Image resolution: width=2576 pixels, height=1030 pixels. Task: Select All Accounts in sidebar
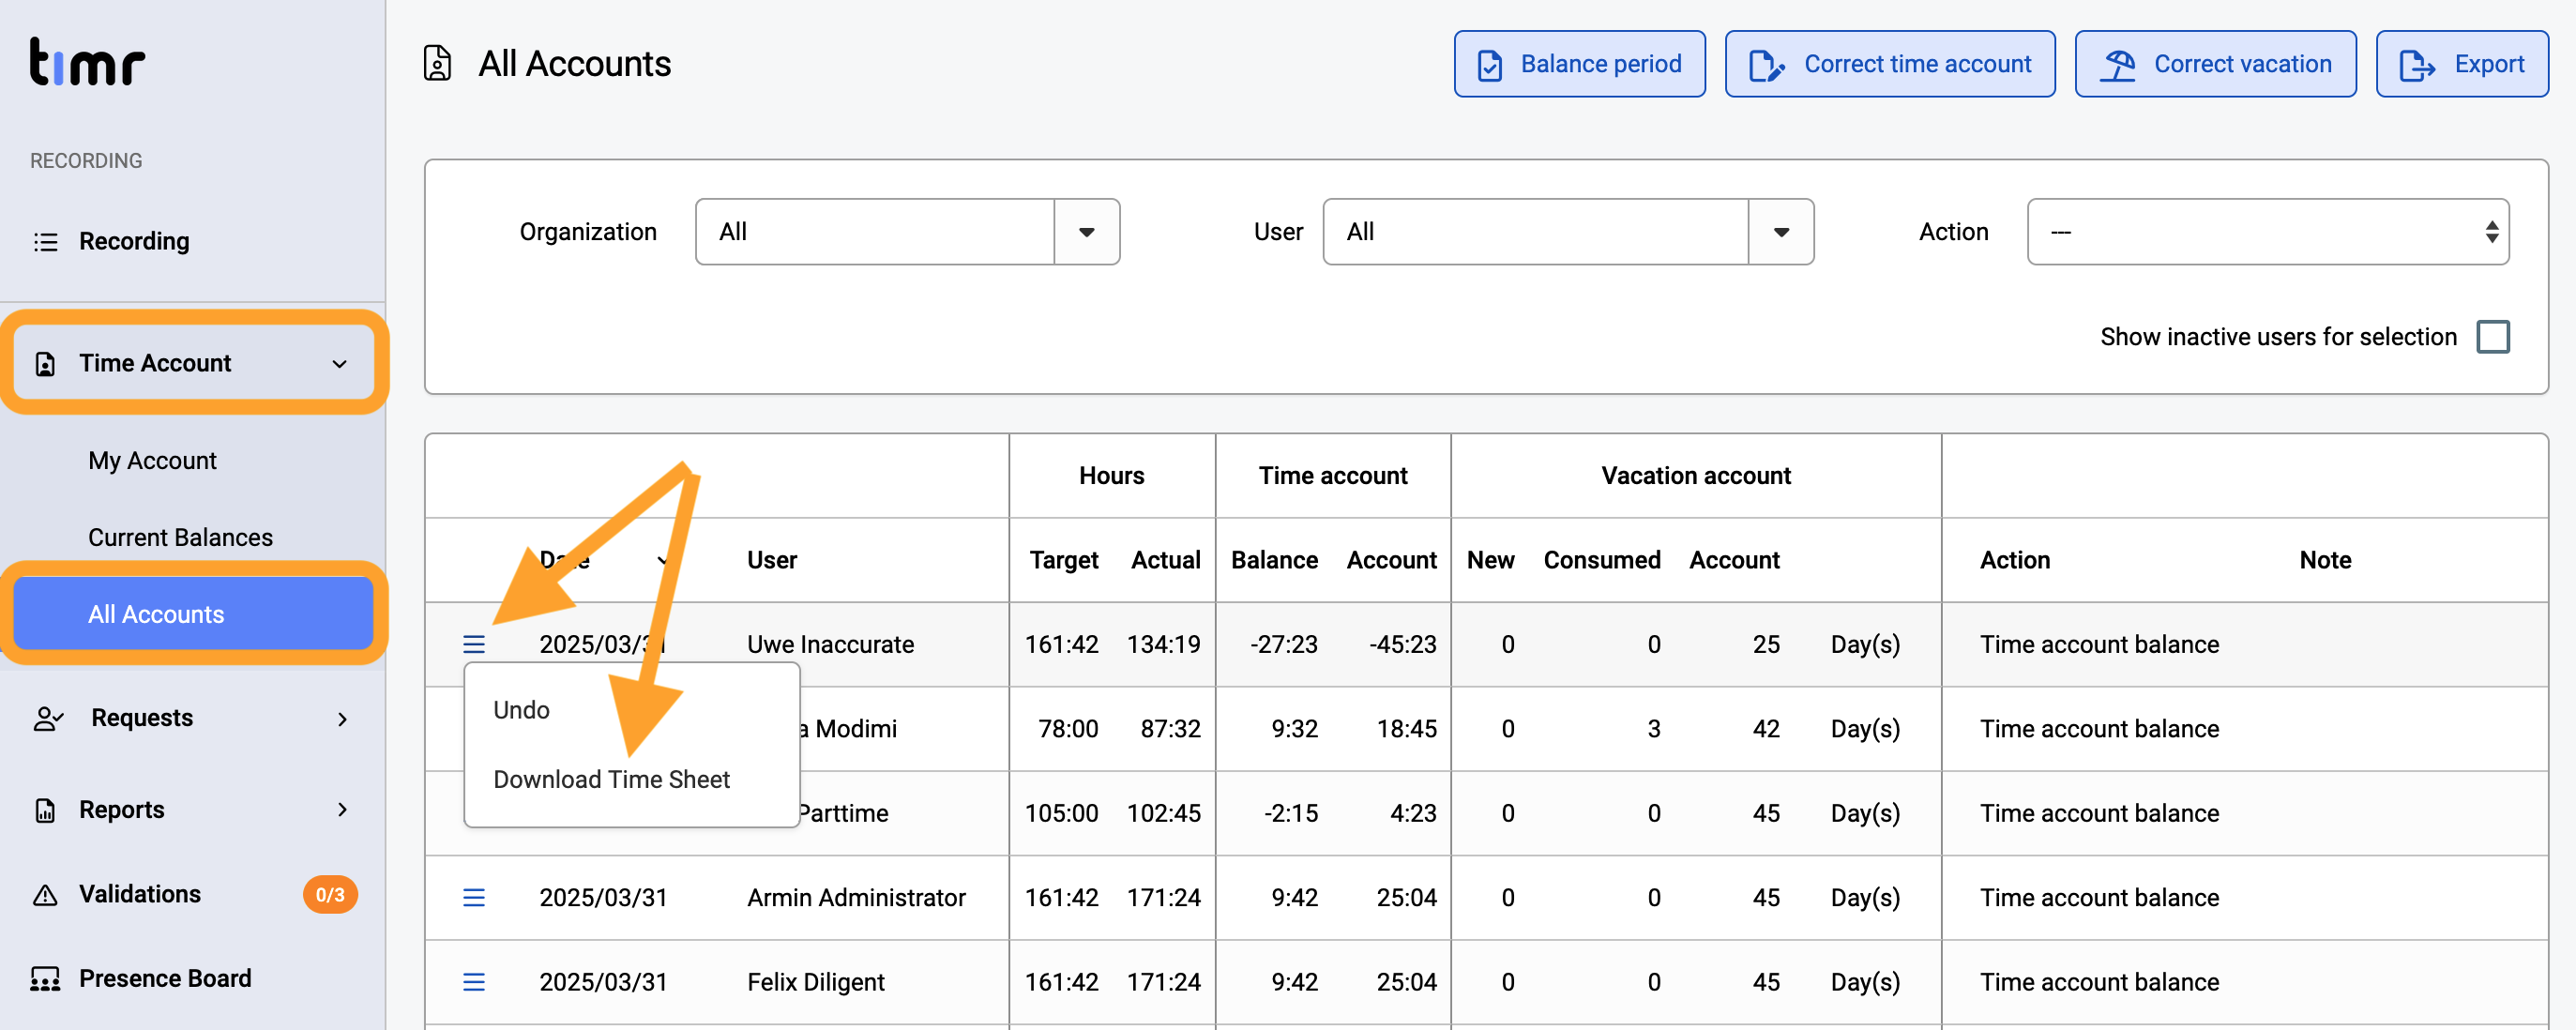[x=193, y=614]
